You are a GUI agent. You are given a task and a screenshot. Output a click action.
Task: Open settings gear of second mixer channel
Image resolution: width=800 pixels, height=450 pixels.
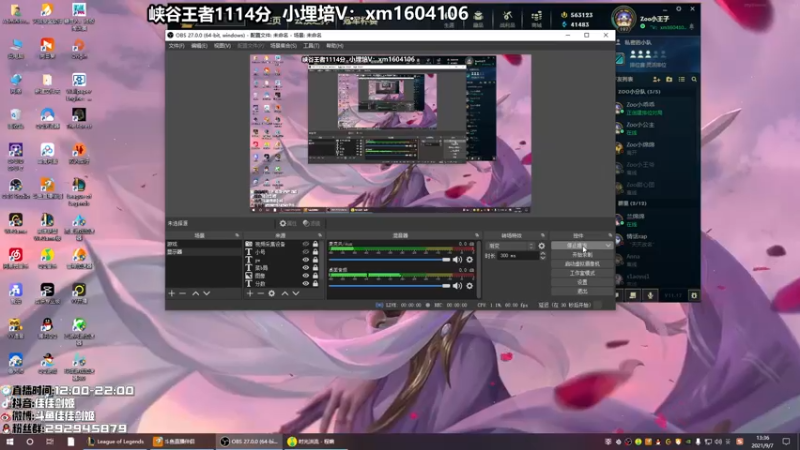coord(470,286)
